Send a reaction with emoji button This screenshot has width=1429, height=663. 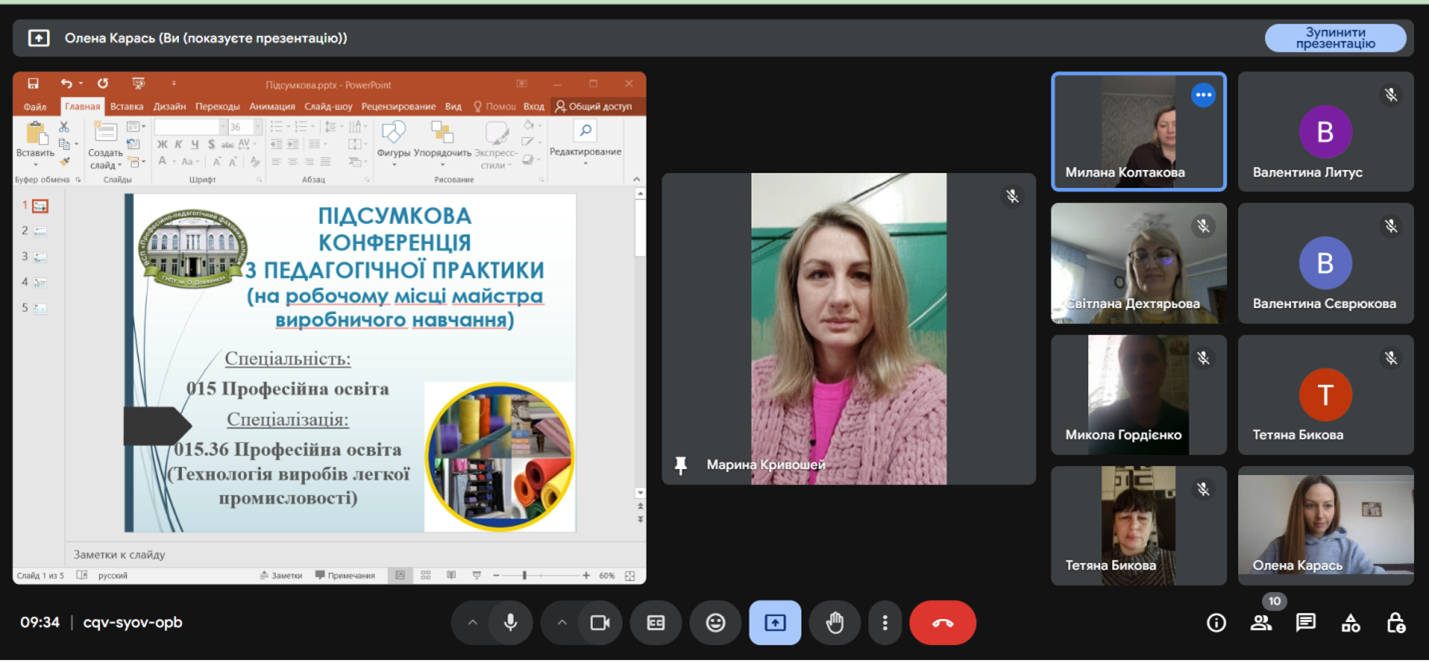click(715, 623)
